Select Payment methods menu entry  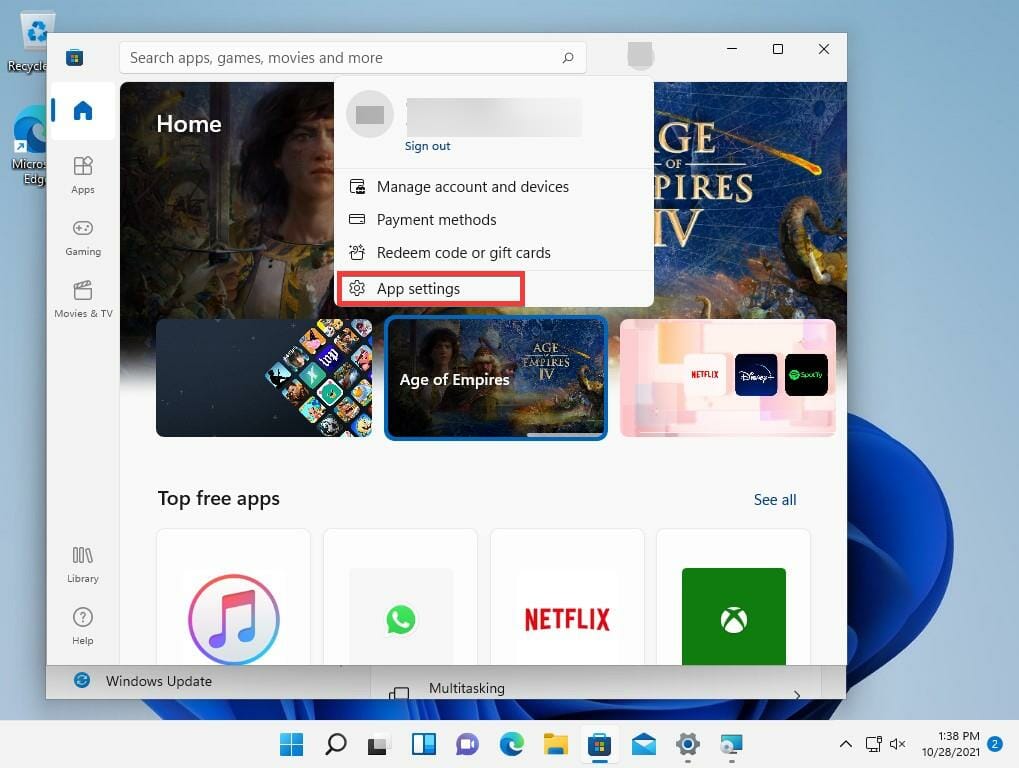click(494, 220)
